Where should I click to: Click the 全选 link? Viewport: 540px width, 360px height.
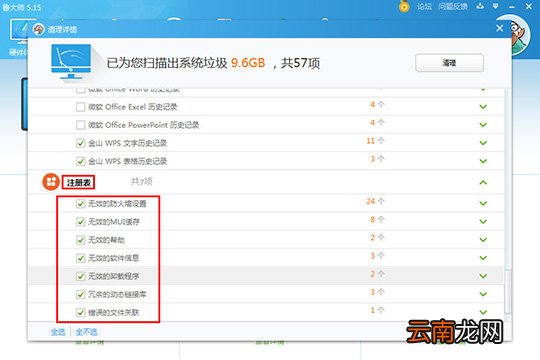coord(58,332)
